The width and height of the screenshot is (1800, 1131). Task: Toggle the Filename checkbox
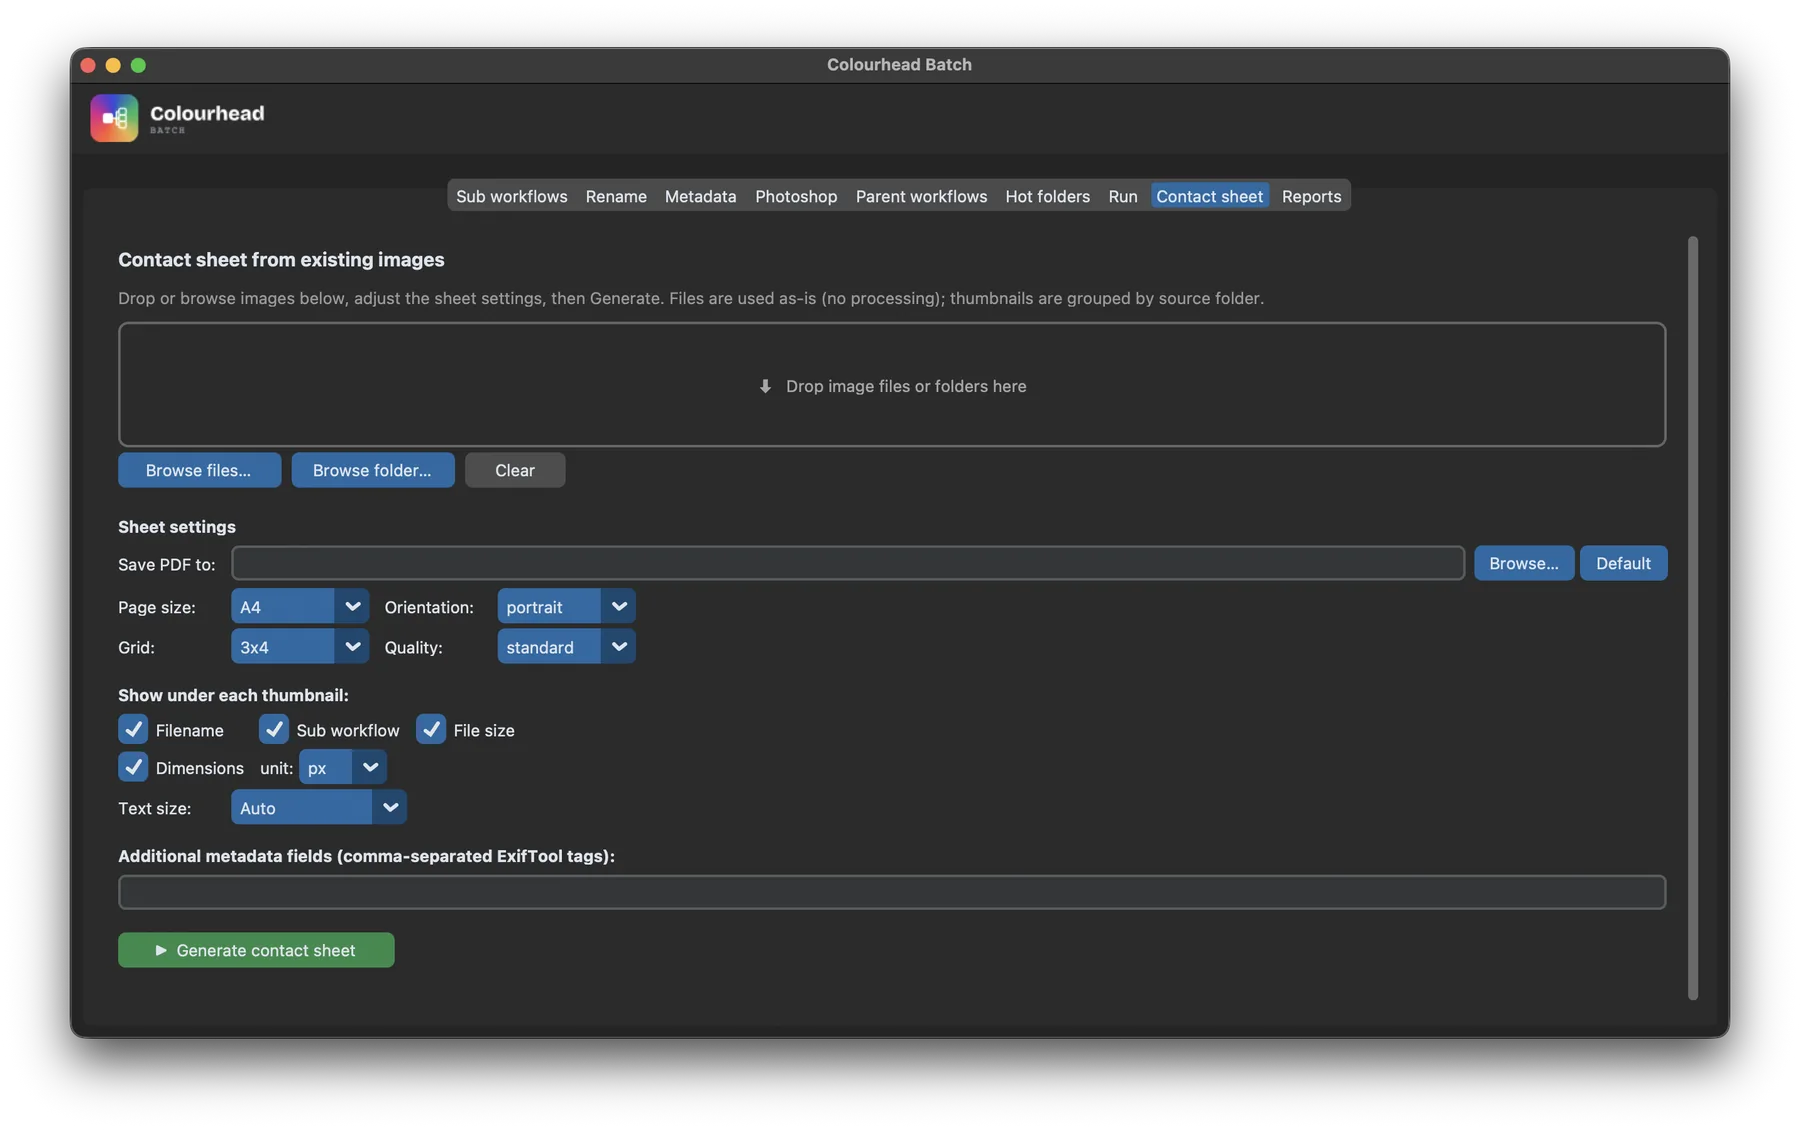[133, 729]
